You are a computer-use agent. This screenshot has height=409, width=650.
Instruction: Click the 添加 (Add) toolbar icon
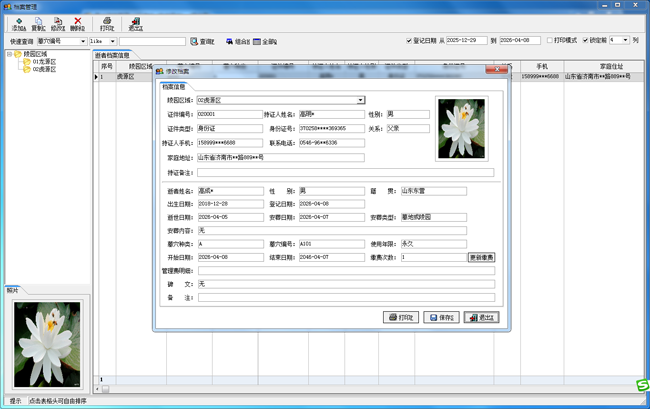pos(18,23)
